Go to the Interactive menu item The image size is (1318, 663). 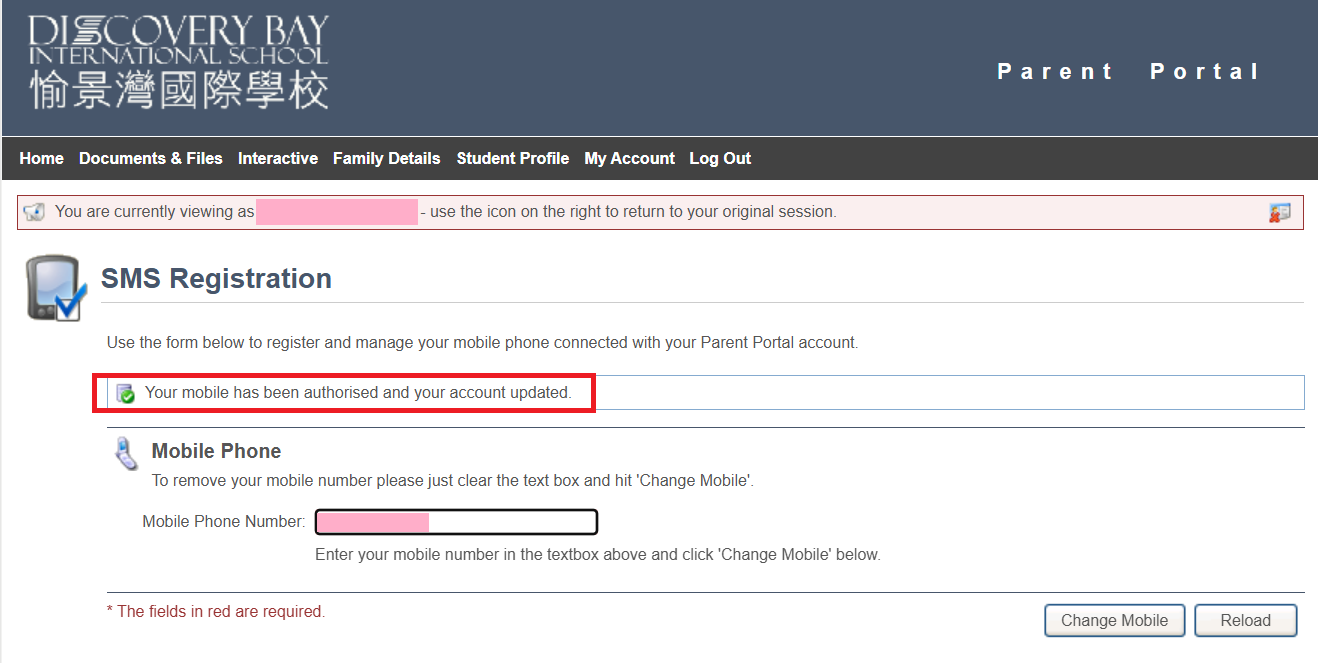(278, 158)
